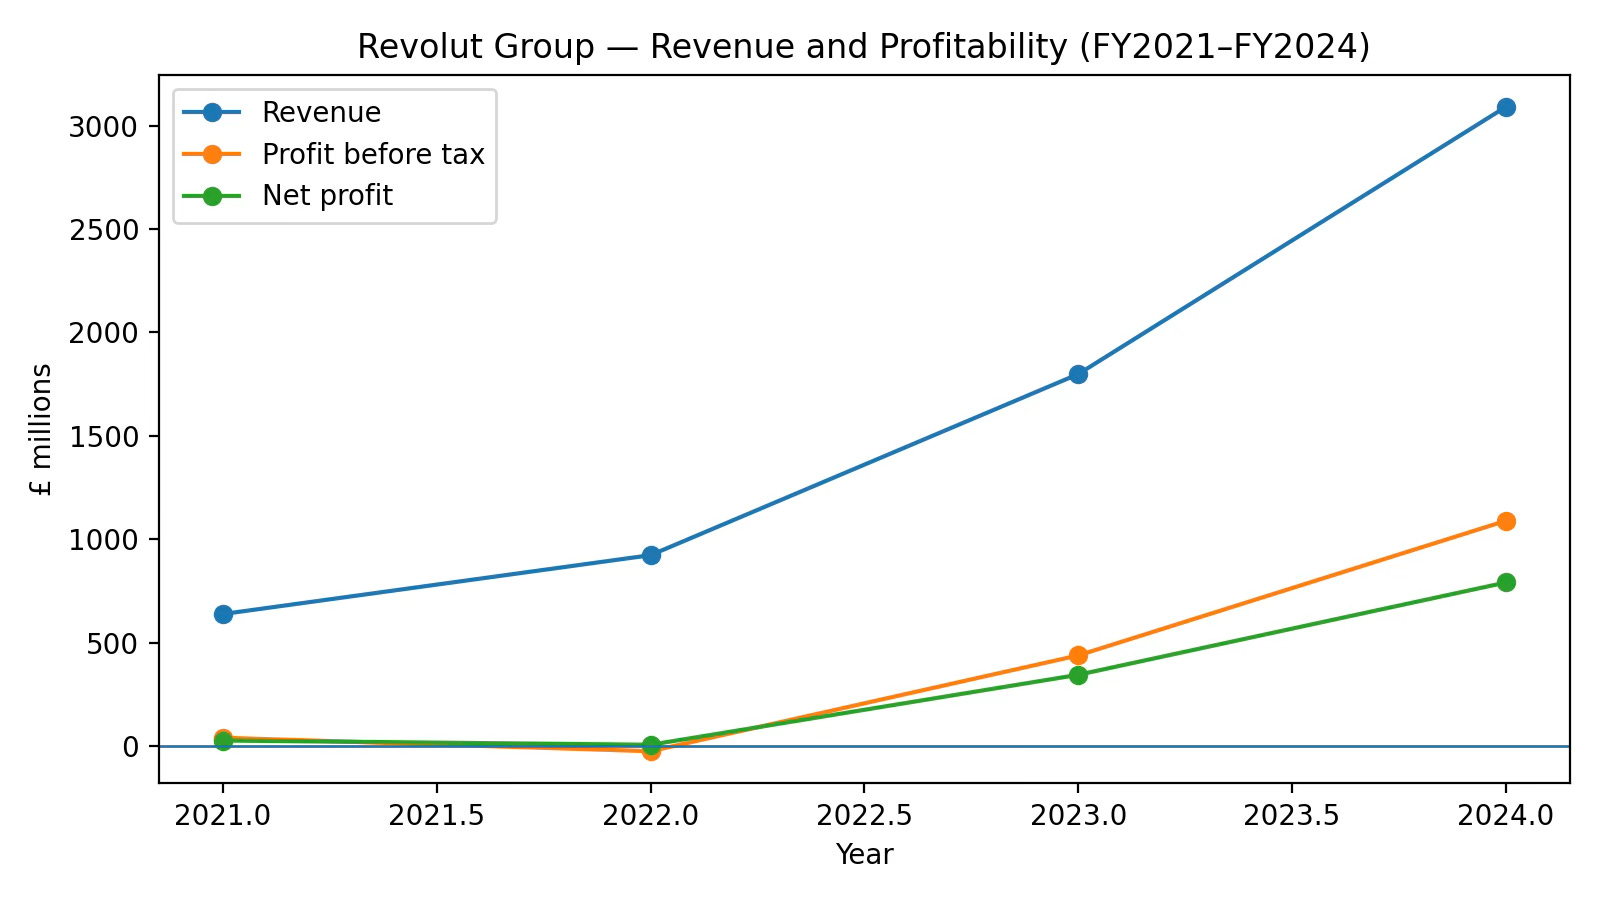Click the Revenue data point for 2021
1600x900 pixels.
click(x=223, y=614)
